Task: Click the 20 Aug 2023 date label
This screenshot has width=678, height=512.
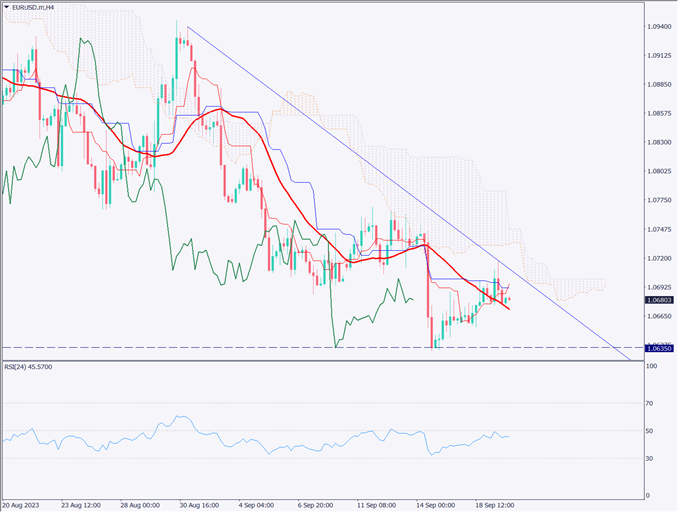Action: [x=24, y=505]
